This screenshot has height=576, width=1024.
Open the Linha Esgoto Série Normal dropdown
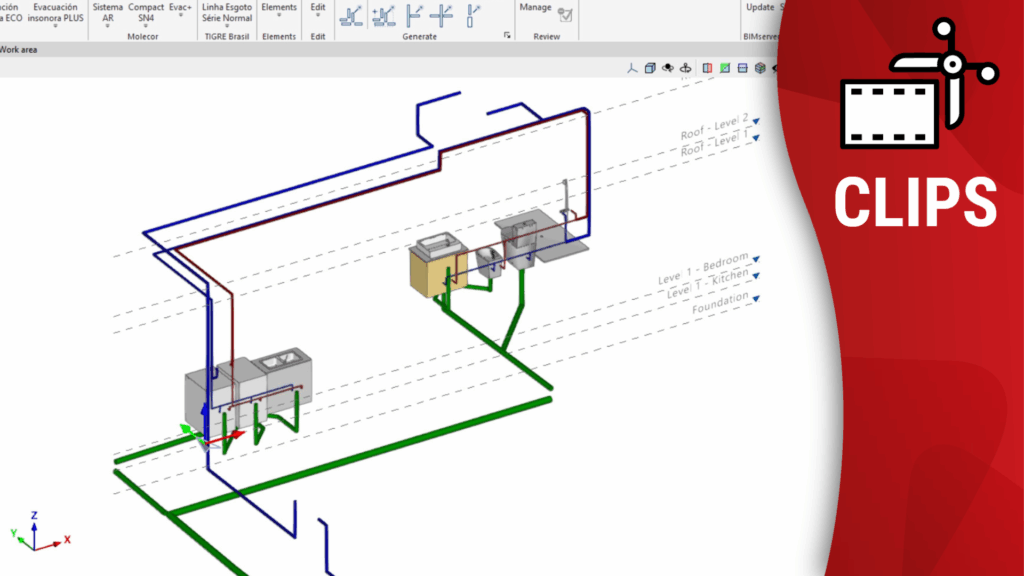click(226, 12)
